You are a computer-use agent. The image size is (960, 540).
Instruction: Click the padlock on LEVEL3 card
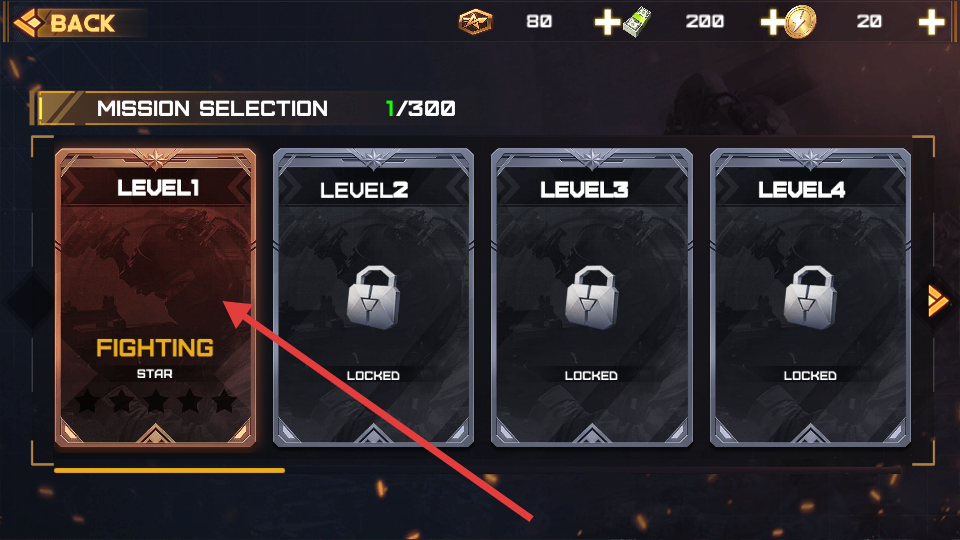point(591,298)
